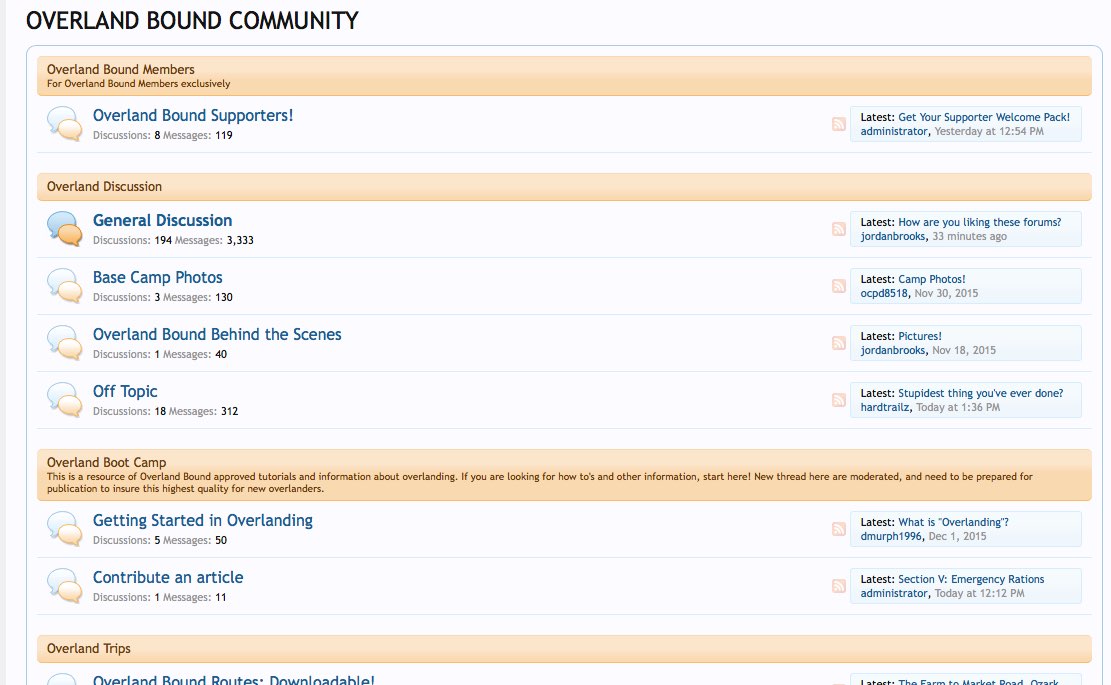Click the Today at 1:36 PM timestamp
The width and height of the screenshot is (1111, 685).
[958, 407]
